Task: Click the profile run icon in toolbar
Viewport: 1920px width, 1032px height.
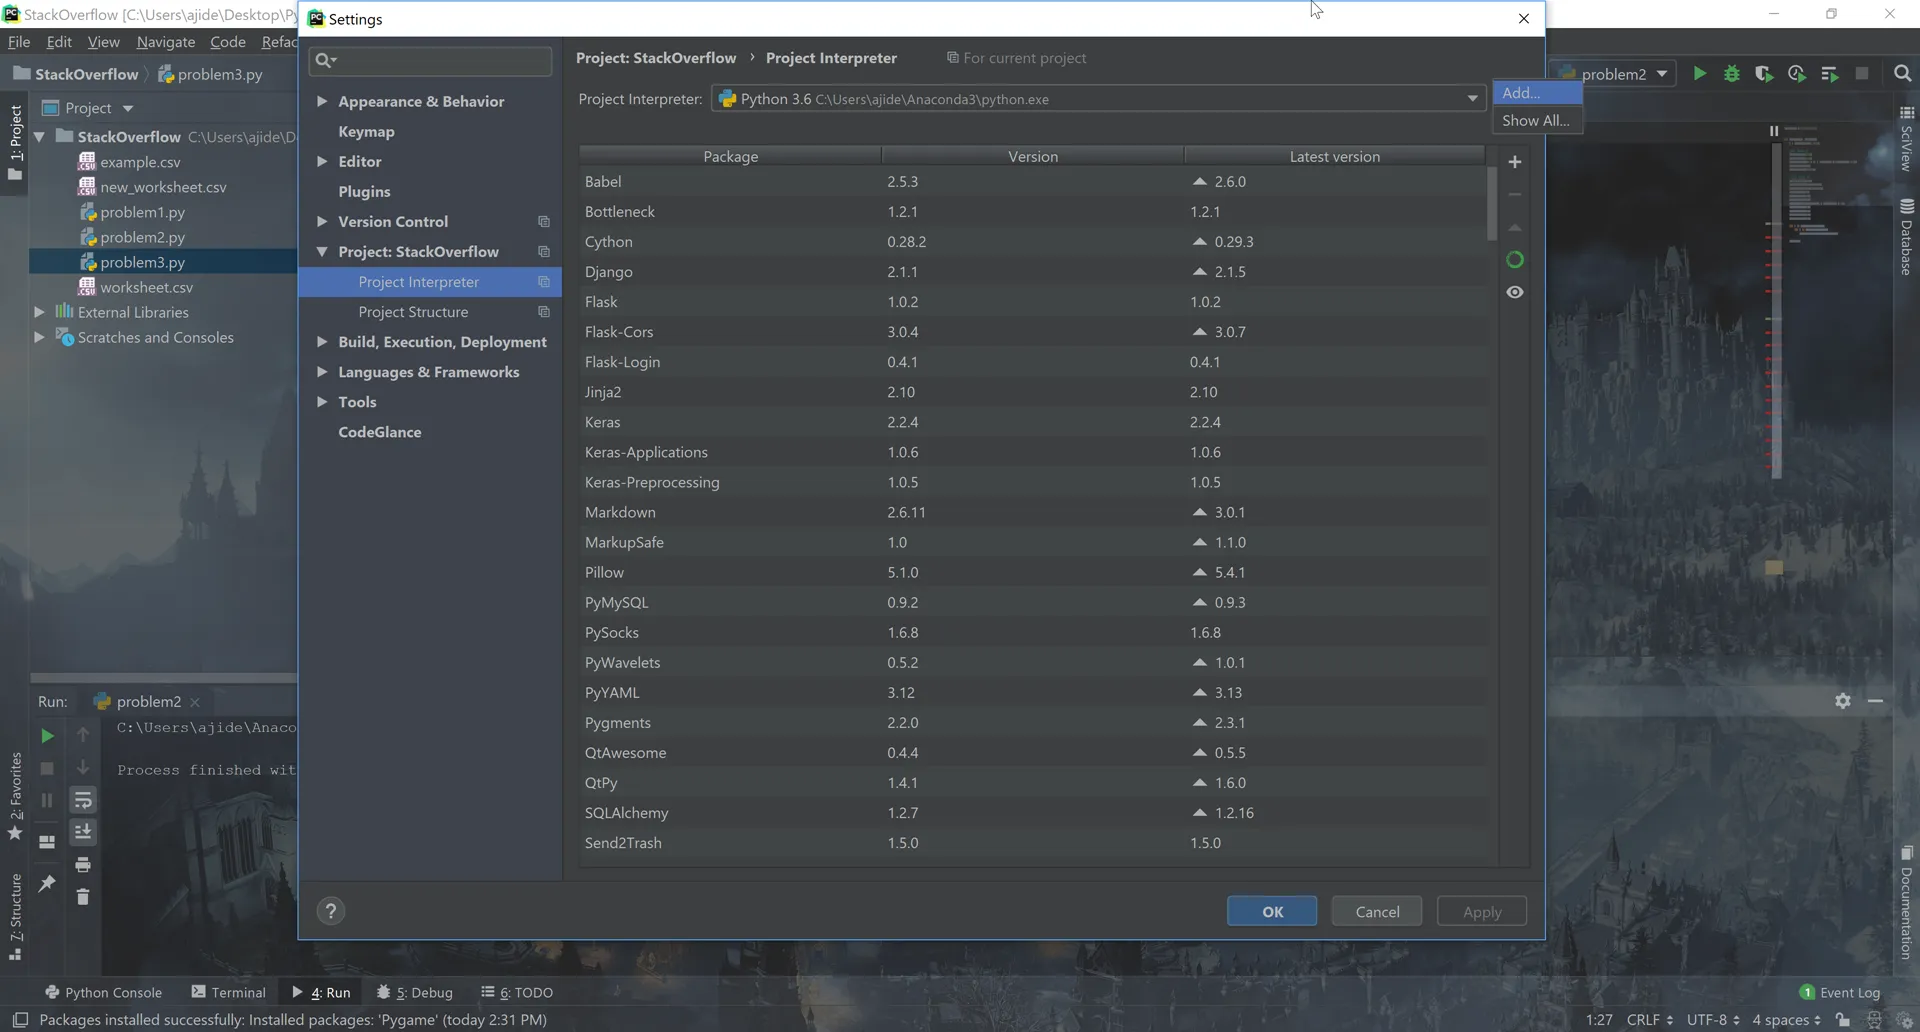Action: 1797,73
